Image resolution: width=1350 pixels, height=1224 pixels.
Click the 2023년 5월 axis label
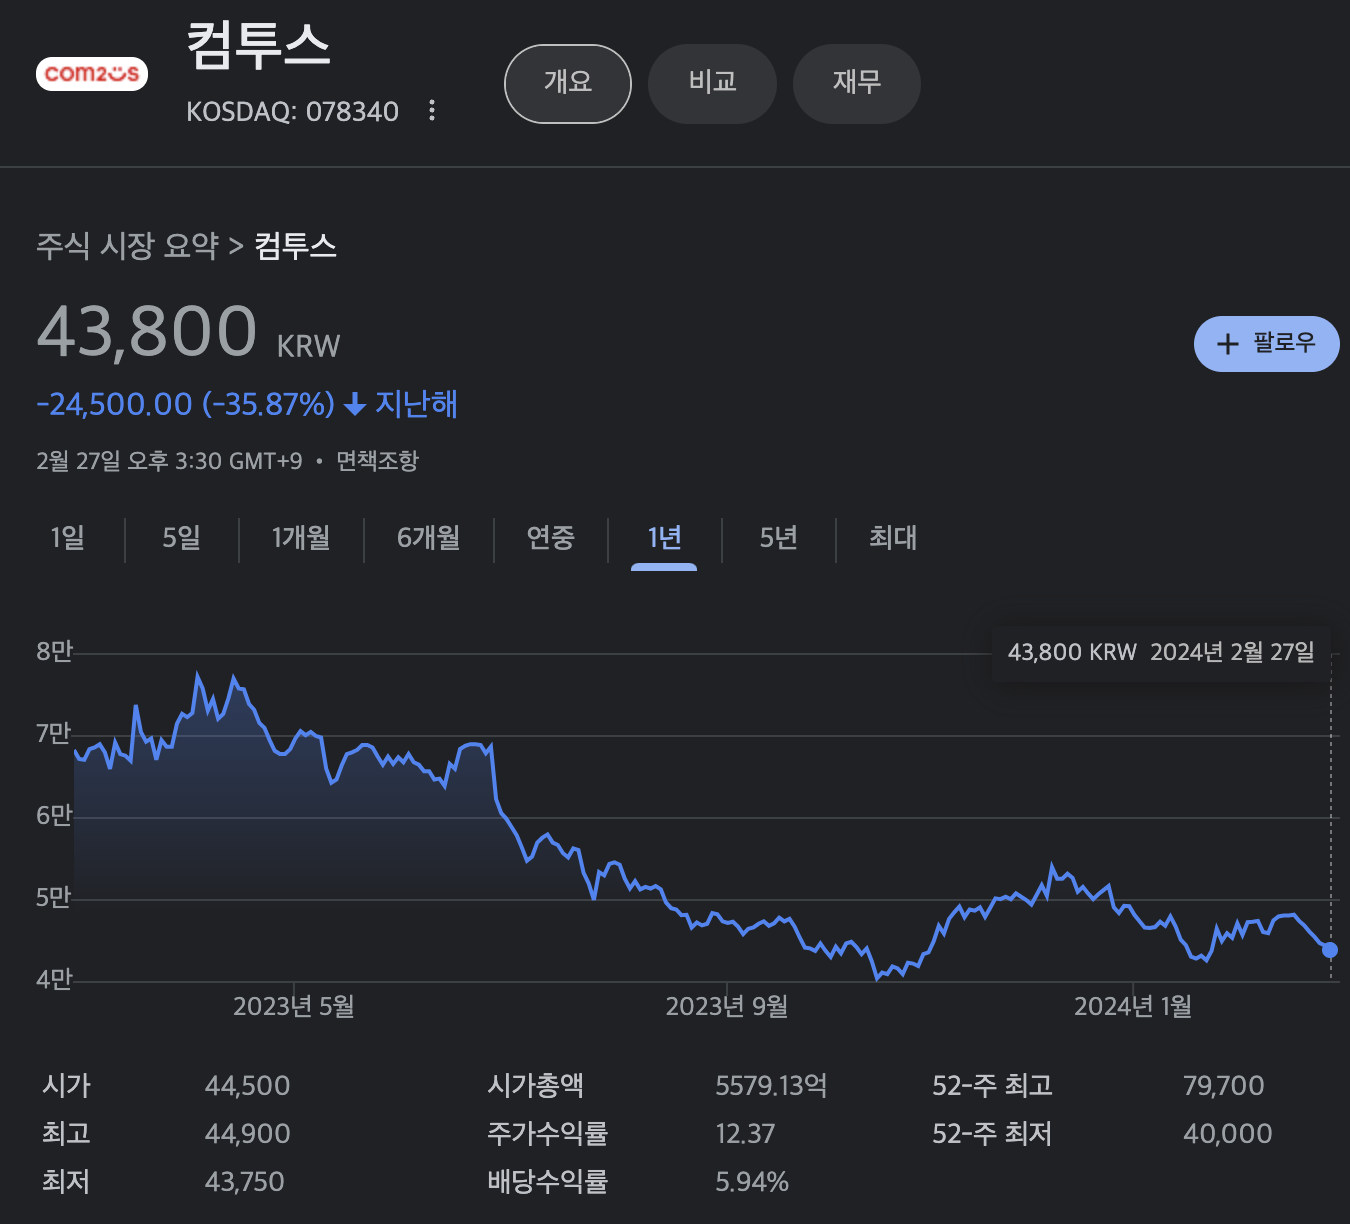pyautogui.click(x=293, y=1007)
